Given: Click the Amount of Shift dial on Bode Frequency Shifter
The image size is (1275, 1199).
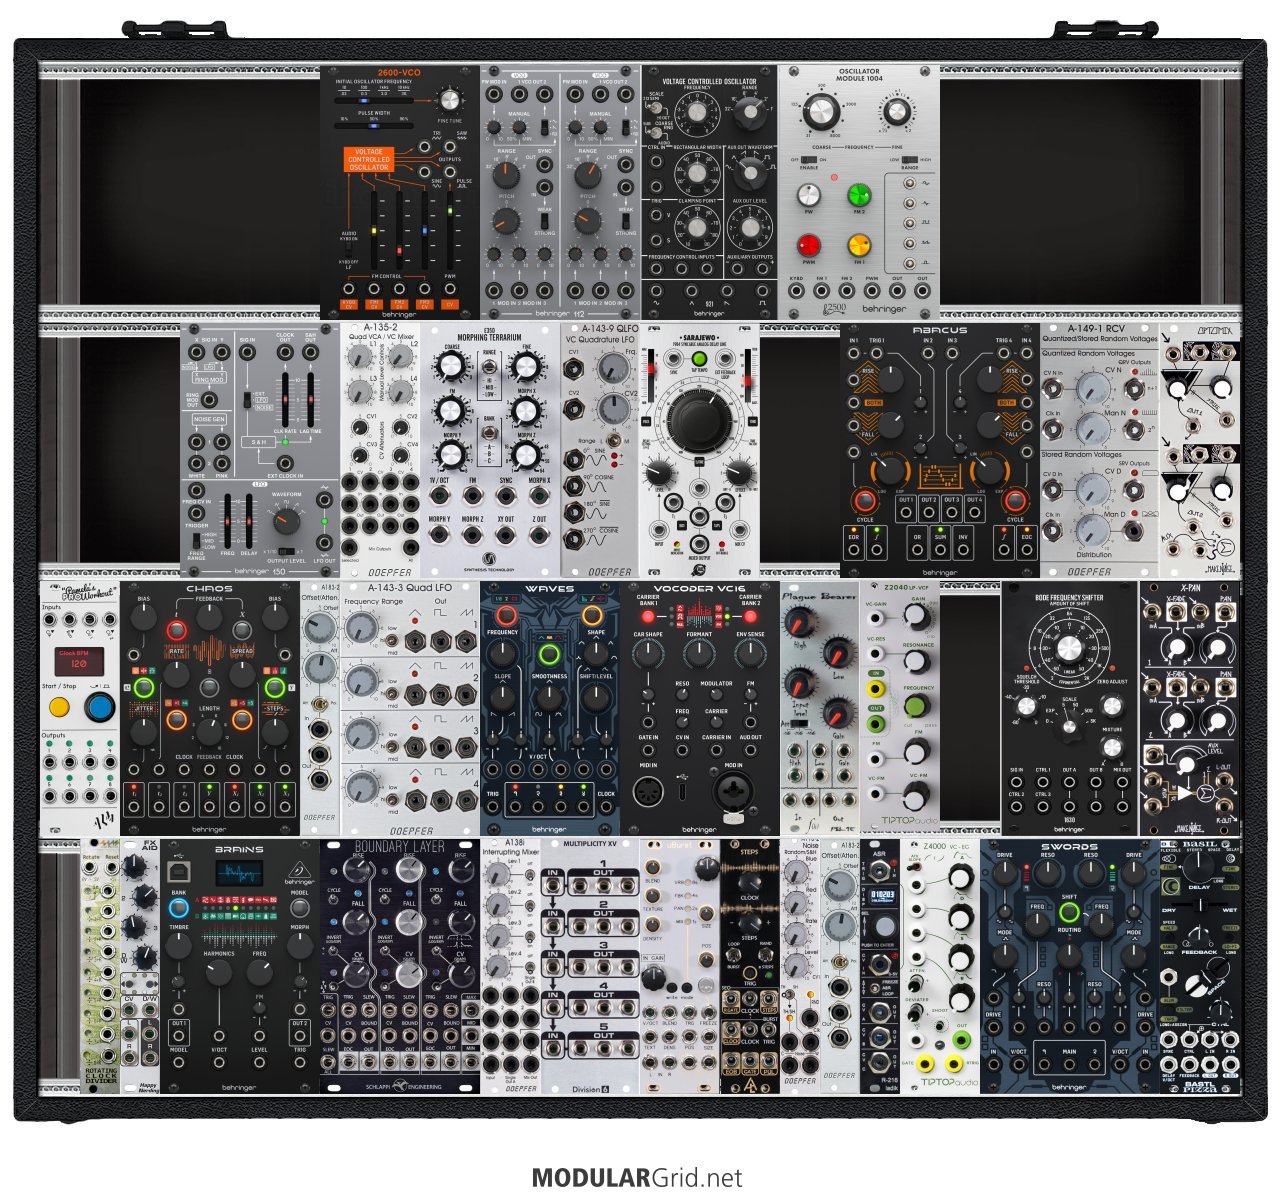Looking at the screenshot, I should [x=1069, y=649].
